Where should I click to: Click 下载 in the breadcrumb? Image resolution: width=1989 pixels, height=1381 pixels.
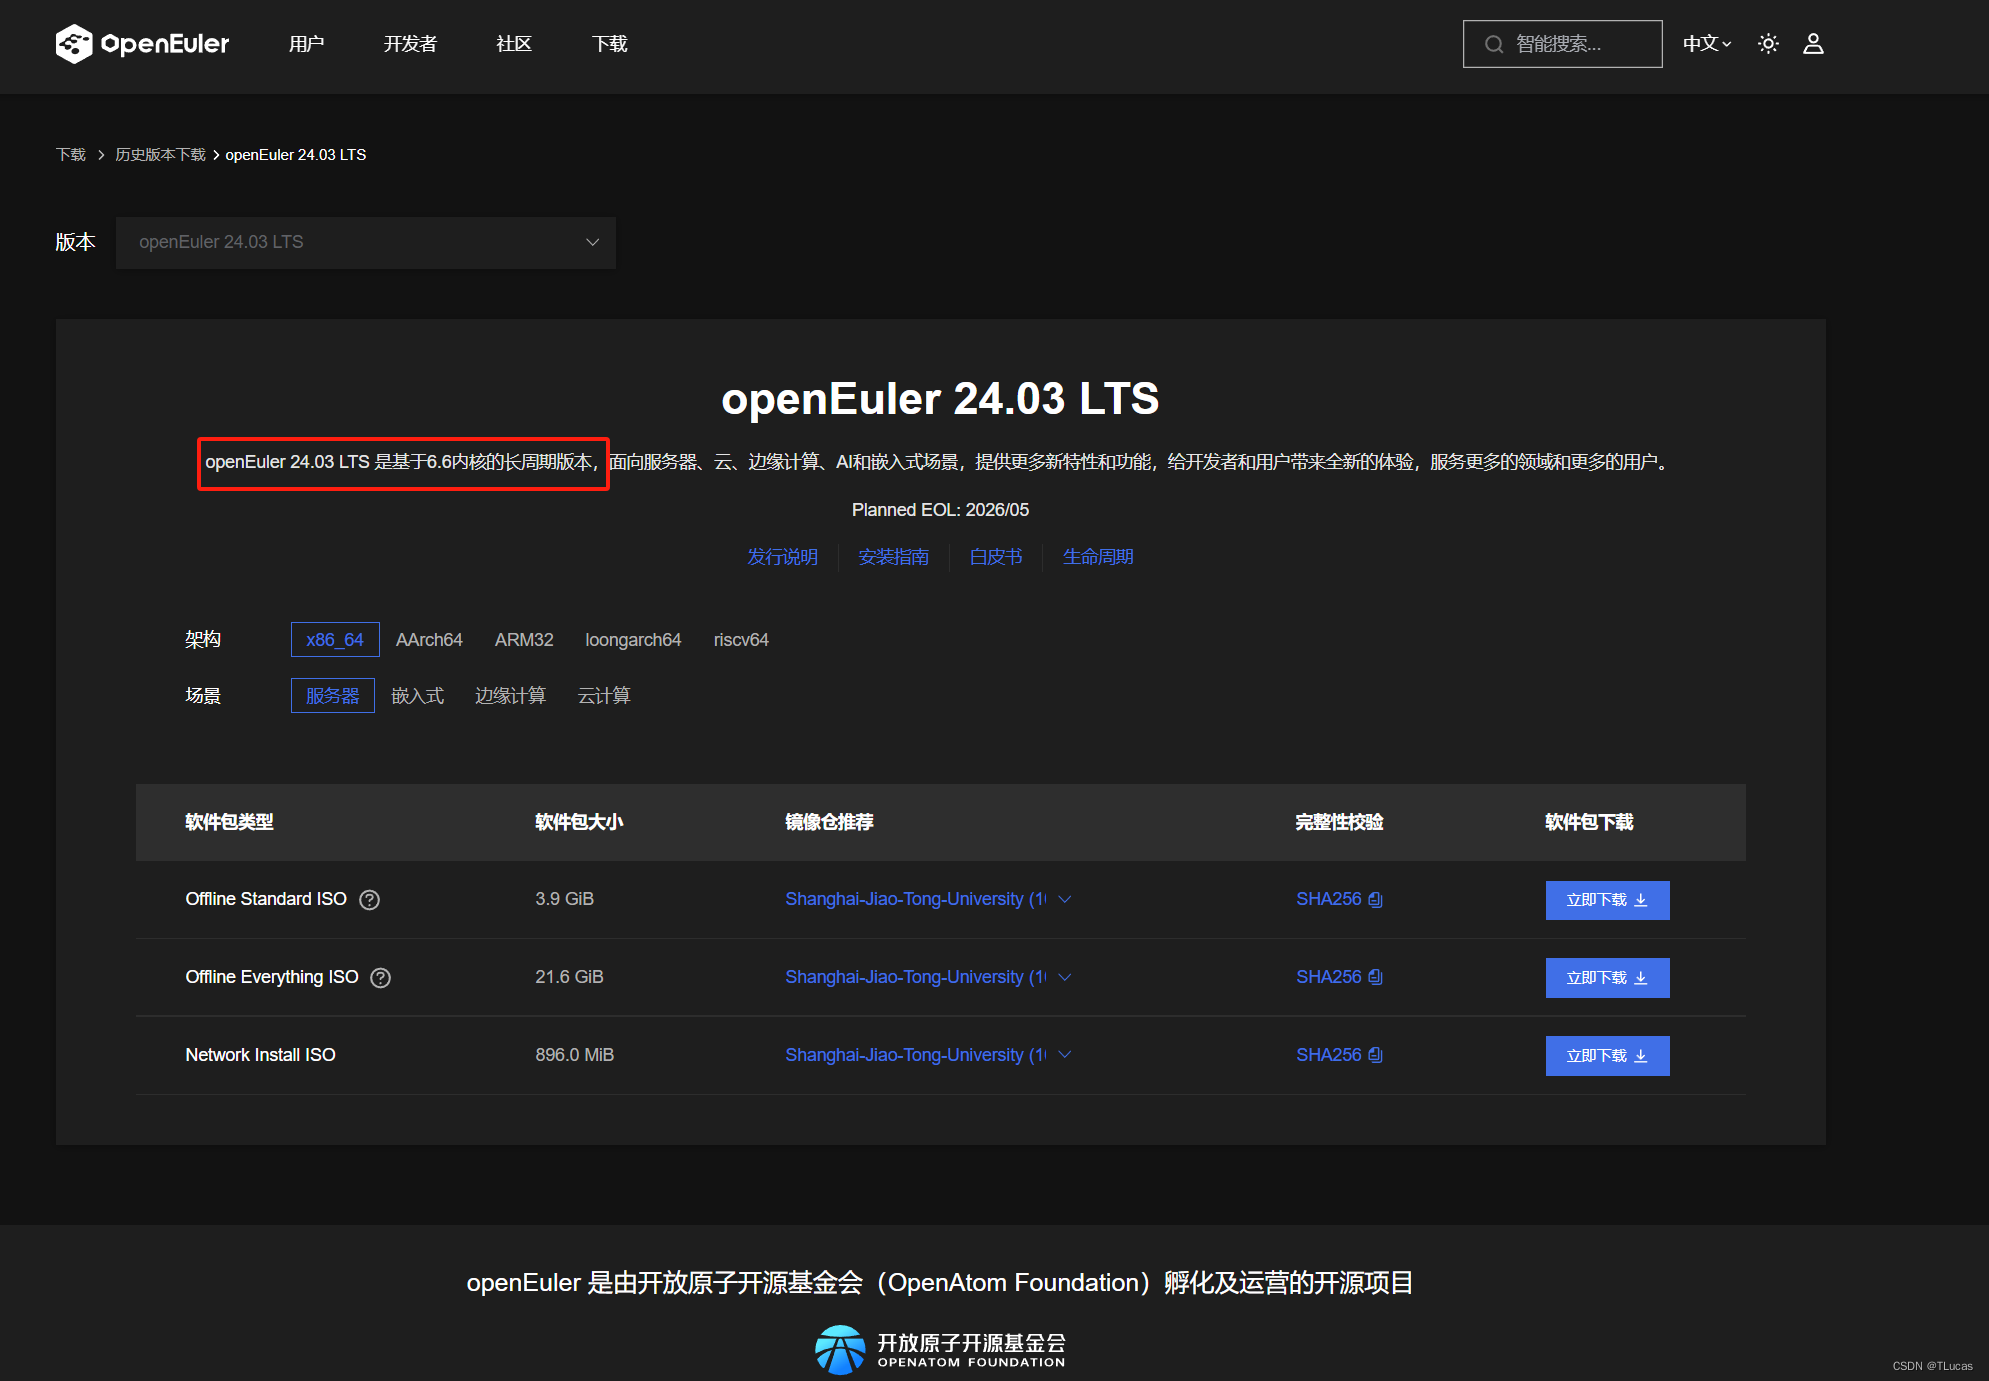coord(71,155)
